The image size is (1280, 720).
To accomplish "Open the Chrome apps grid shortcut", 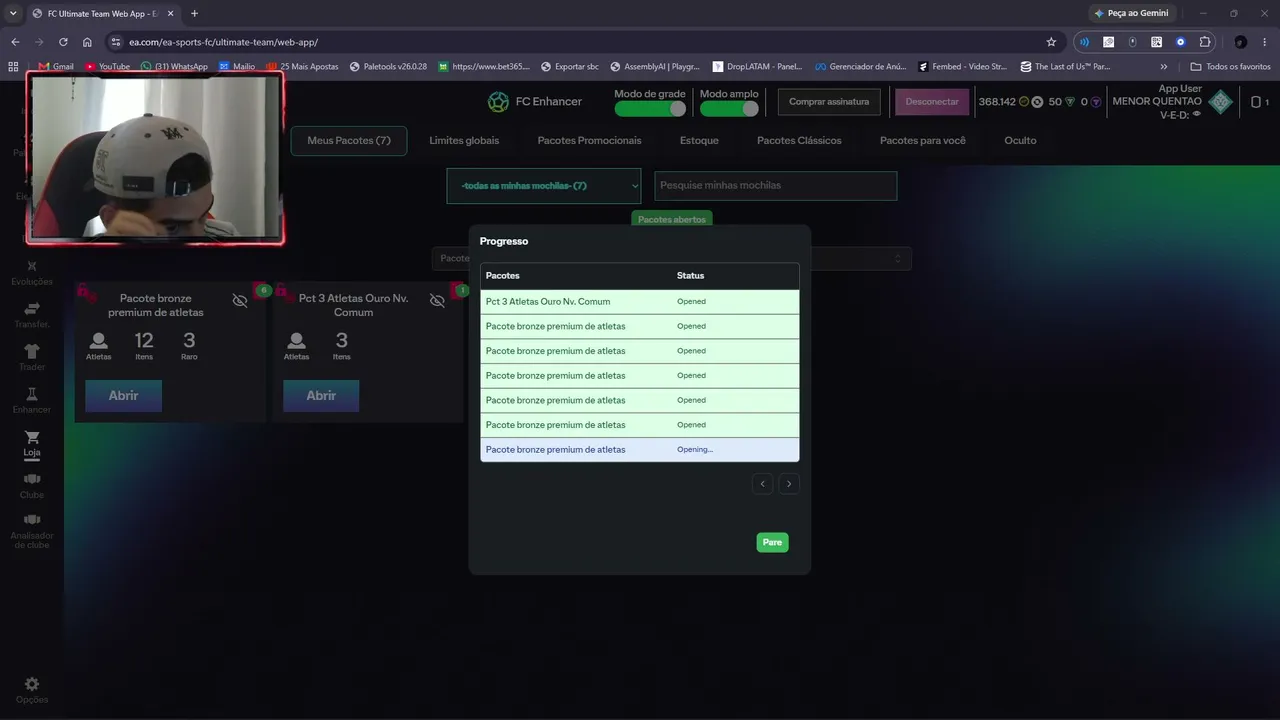I will point(13,67).
